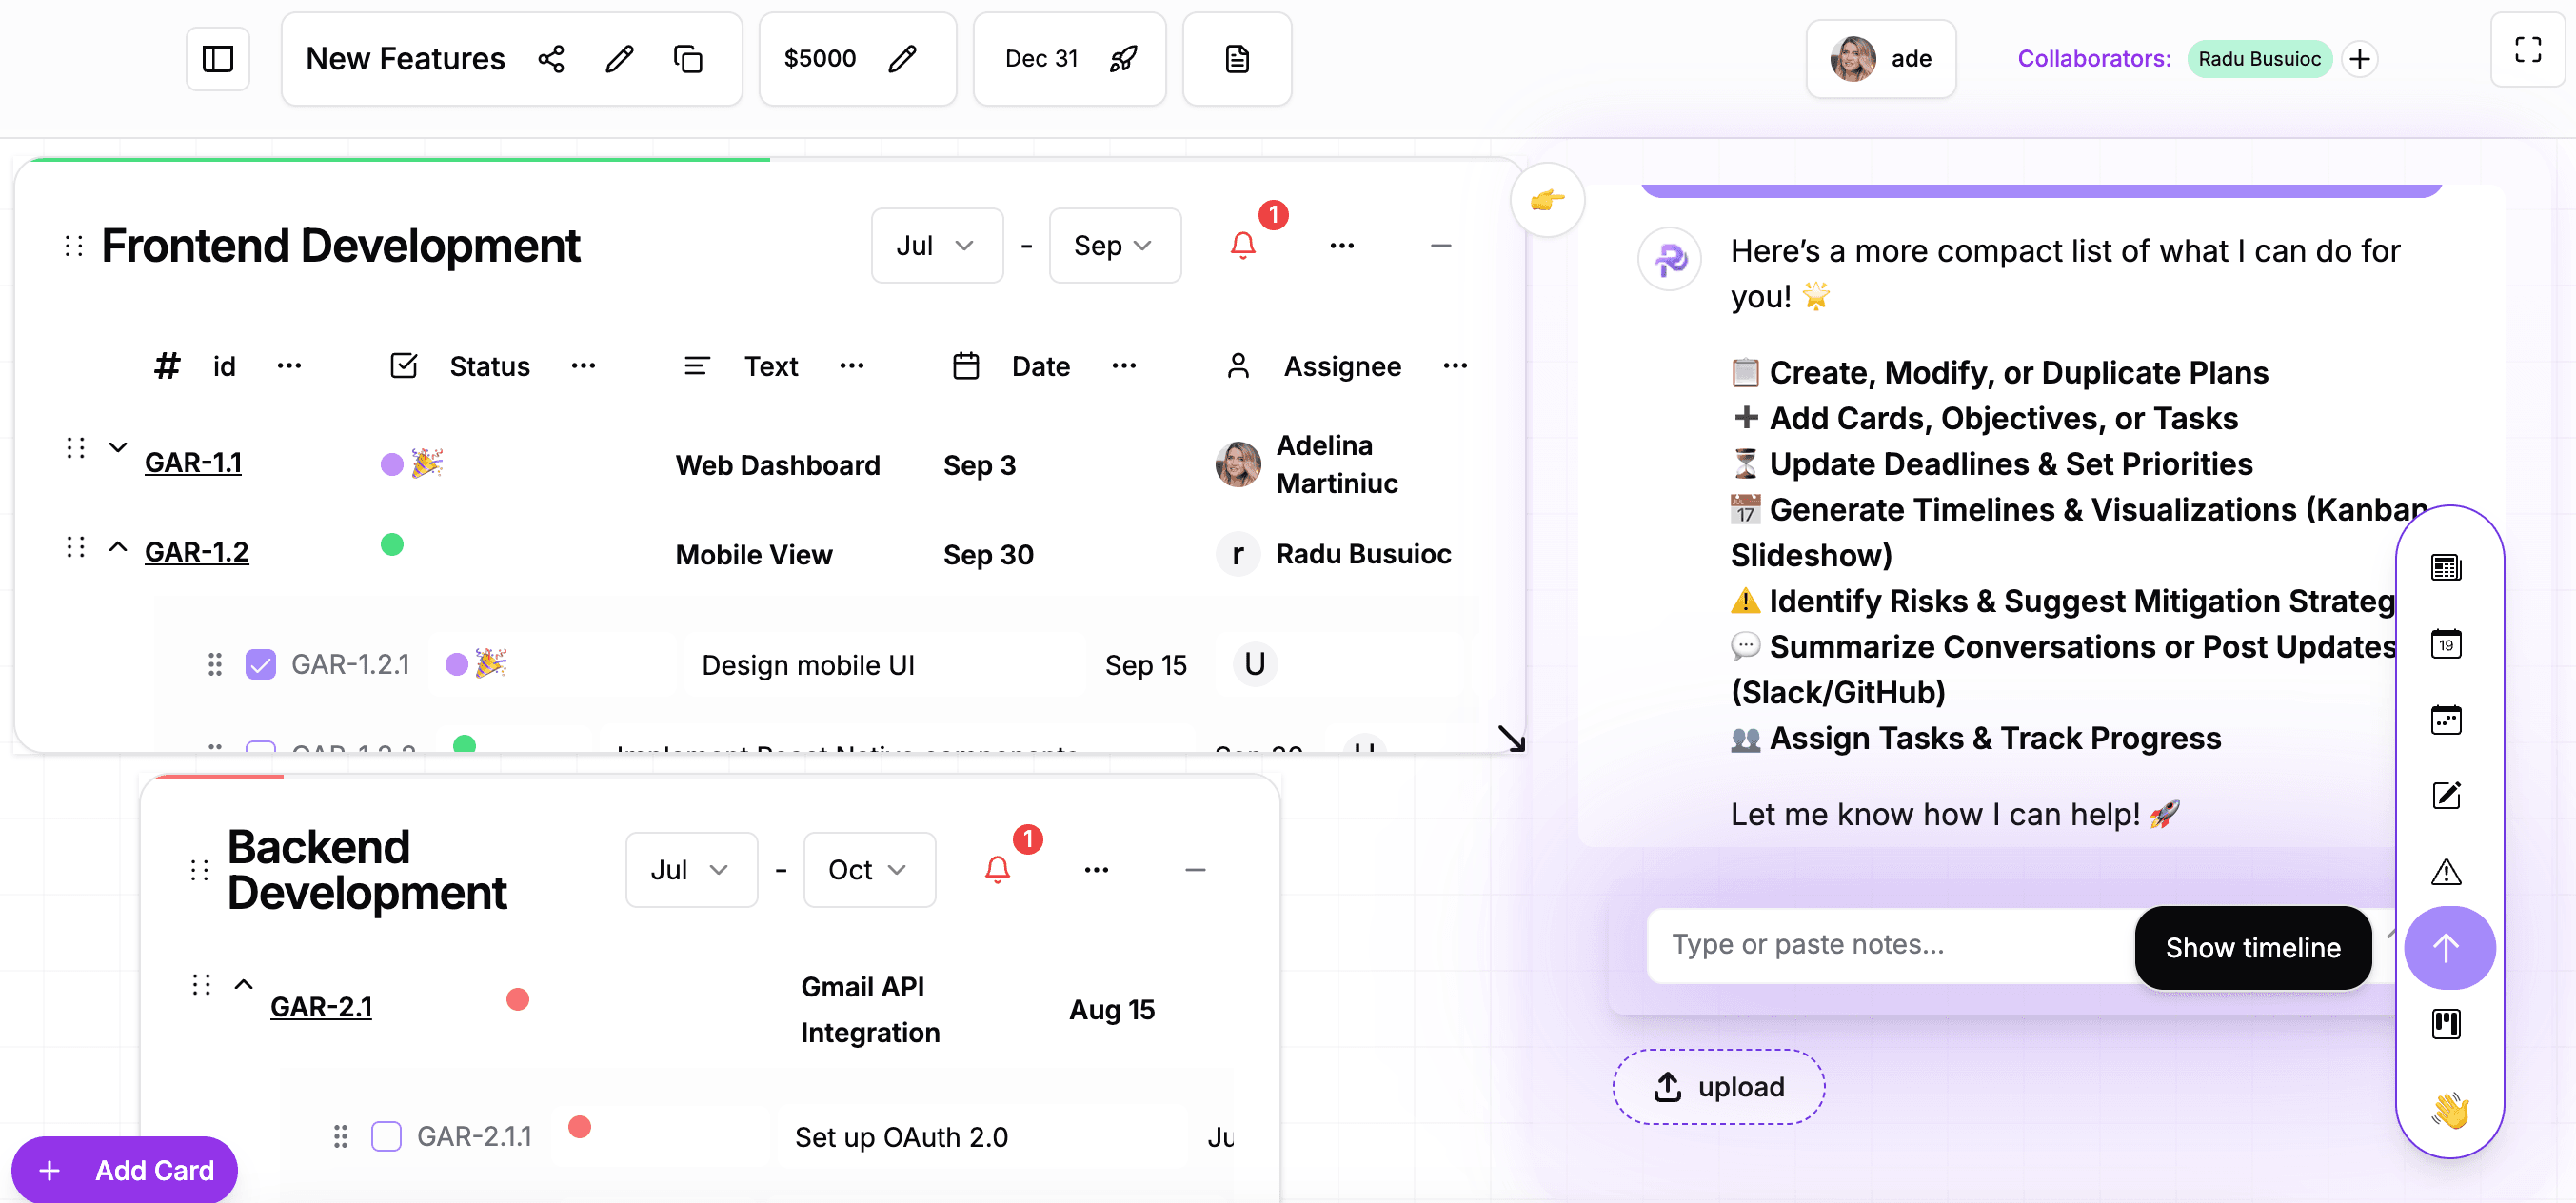Open the notifications bell on Frontend Development
The image size is (2576, 1203).
click(x=1243, y=245)
